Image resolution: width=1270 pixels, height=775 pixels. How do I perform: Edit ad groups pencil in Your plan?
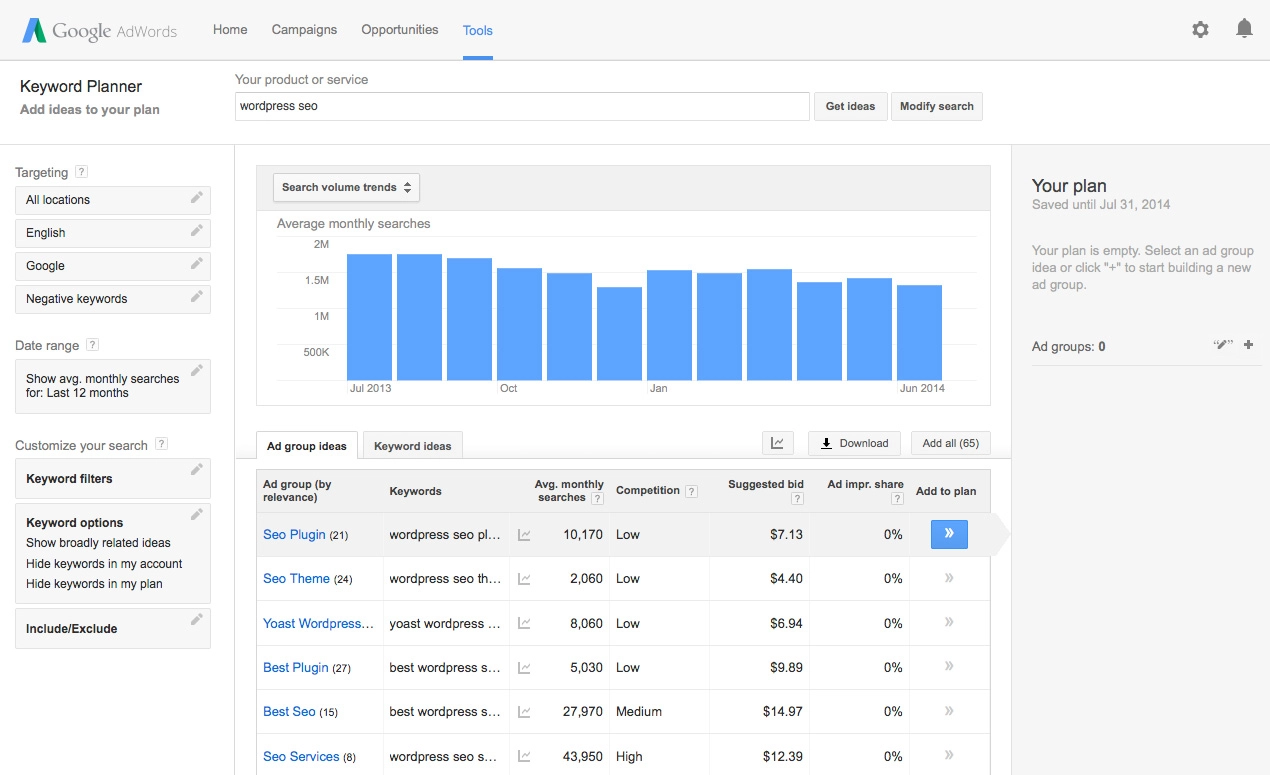click(x=1222, y=345)
